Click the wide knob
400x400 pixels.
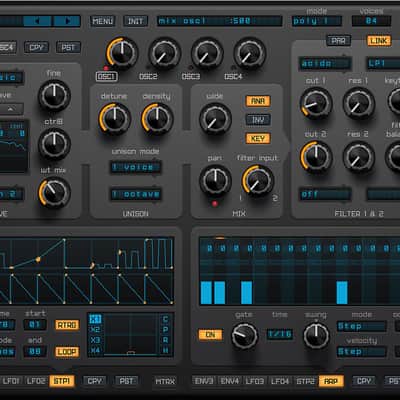coord(215,119)
